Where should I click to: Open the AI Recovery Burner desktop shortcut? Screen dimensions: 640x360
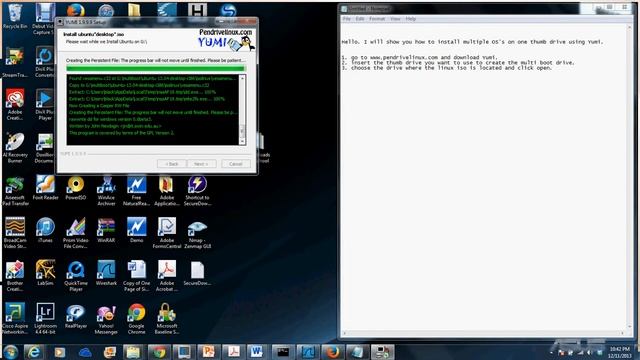point(15,148)
